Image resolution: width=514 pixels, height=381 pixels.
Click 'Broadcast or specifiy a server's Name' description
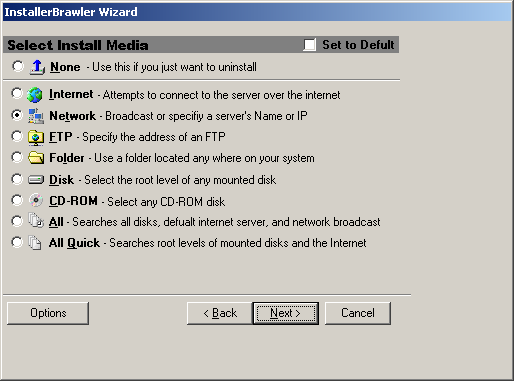pyautogui.click(x=206, y=116)
